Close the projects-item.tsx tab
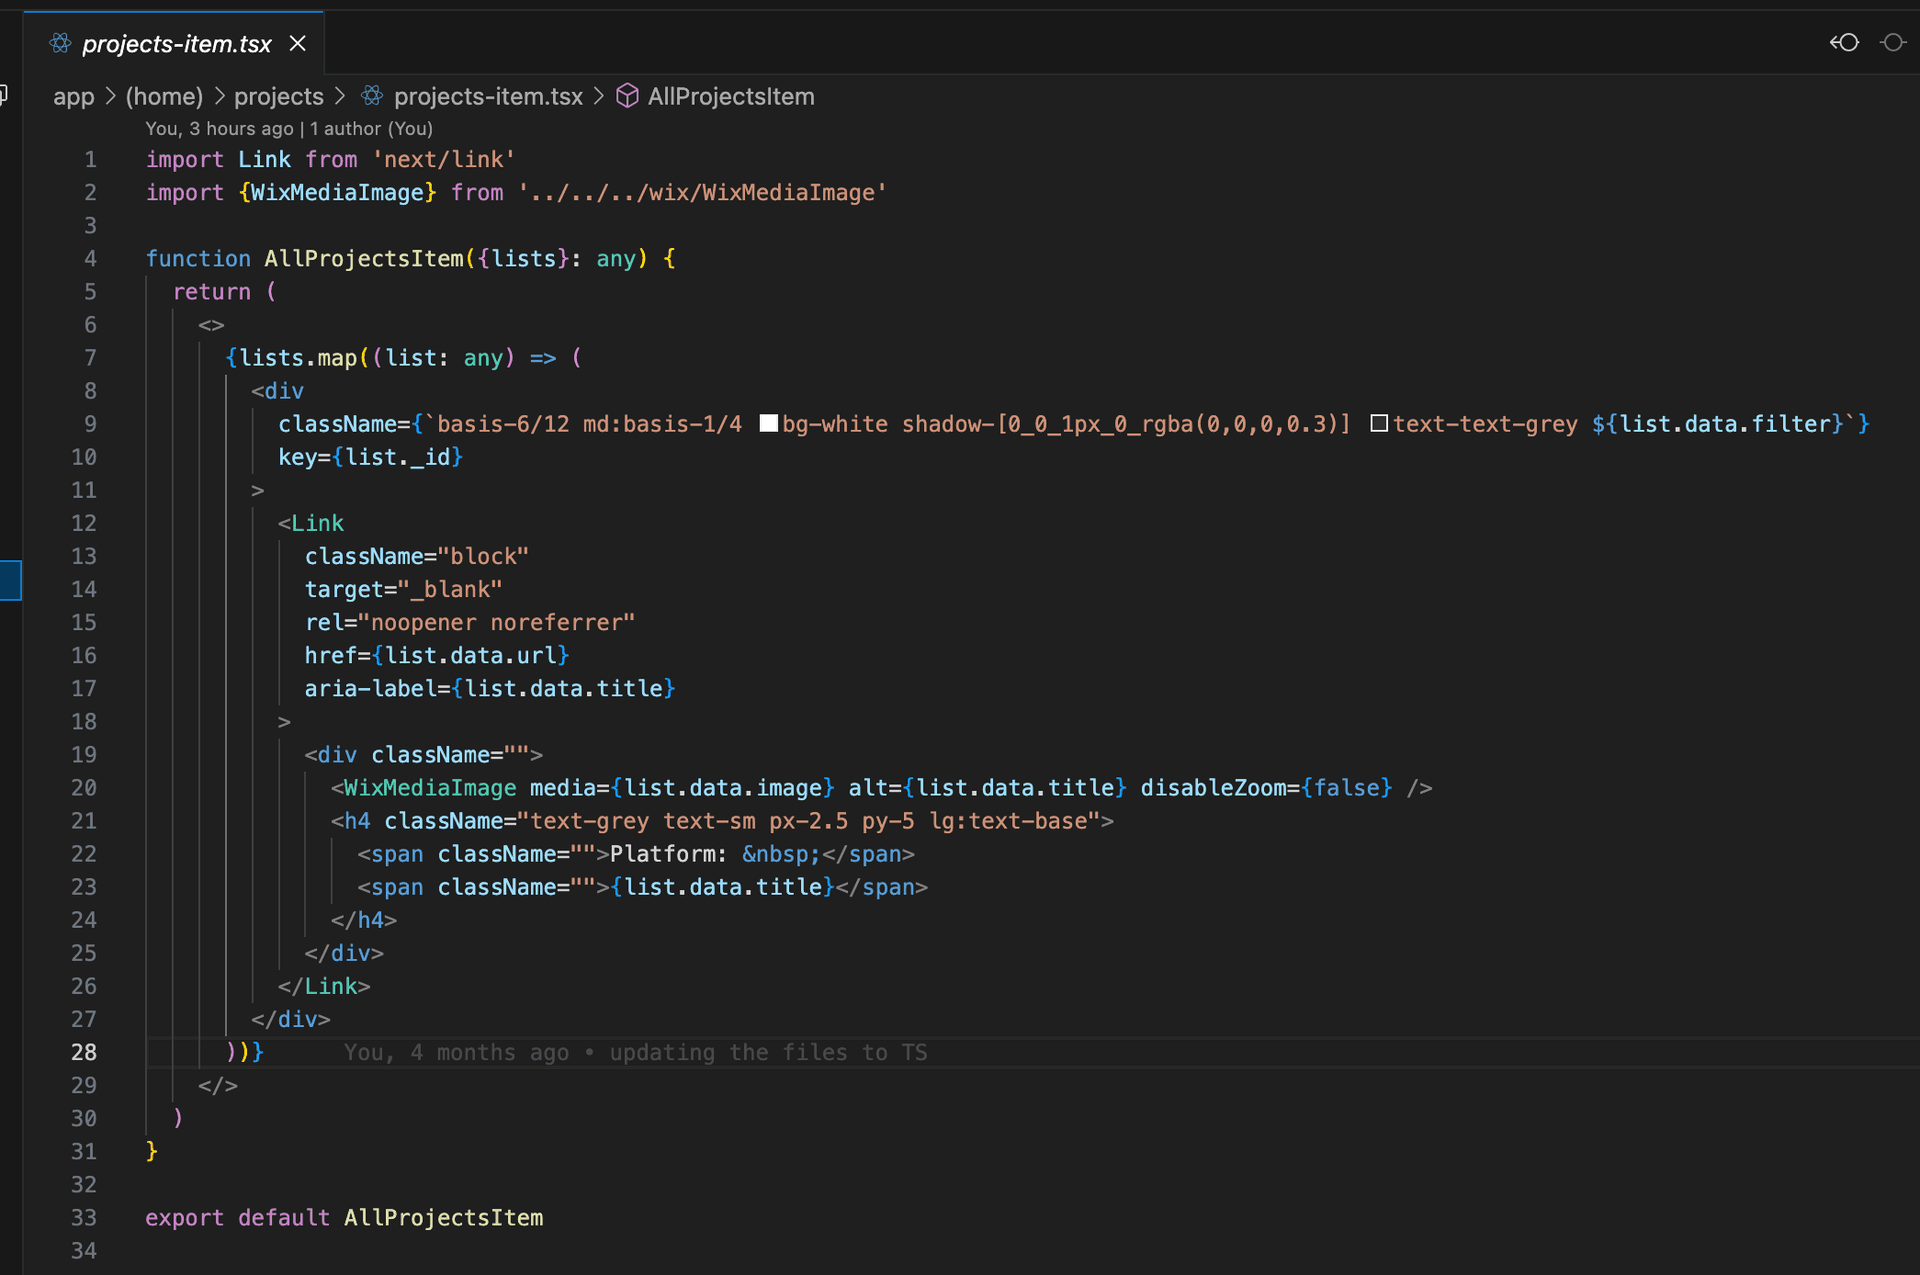 (297, 44)
